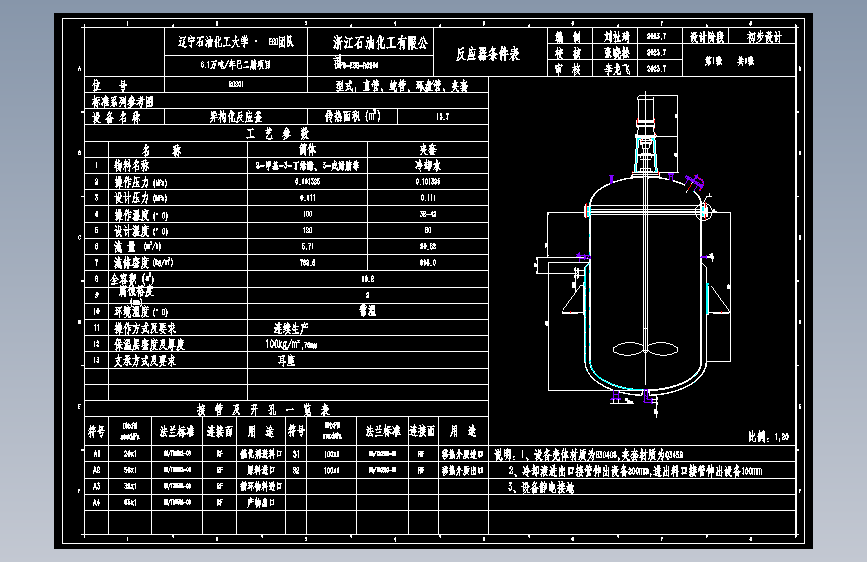The width and height of the screenshot is (867, 562).
Task: Select the 流量 row label
Action: 137,247
